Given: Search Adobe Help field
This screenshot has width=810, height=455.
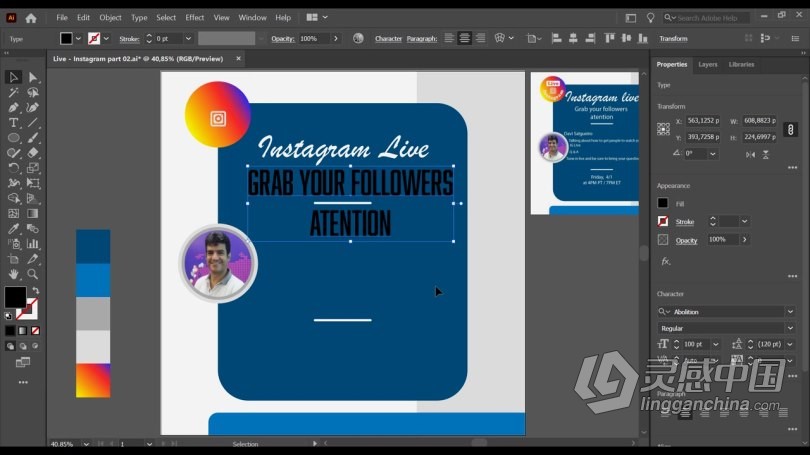Looking at the screenshot, I should coord(707,18).
